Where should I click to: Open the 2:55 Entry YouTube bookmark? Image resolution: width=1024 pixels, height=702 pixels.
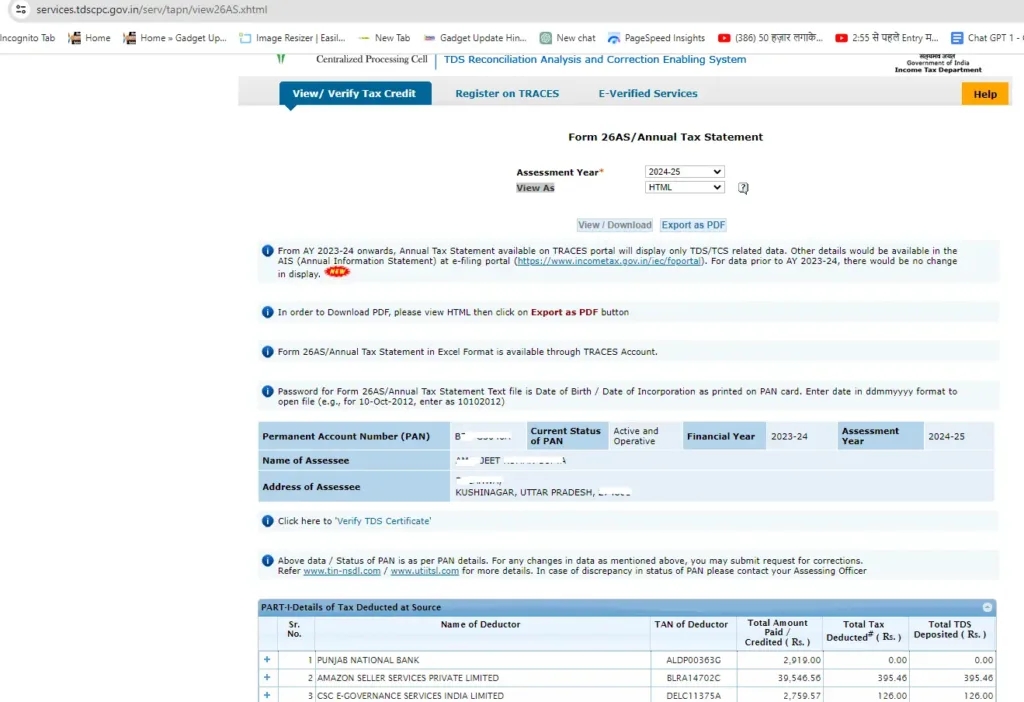pyautogui.click(x=887, y=38)
